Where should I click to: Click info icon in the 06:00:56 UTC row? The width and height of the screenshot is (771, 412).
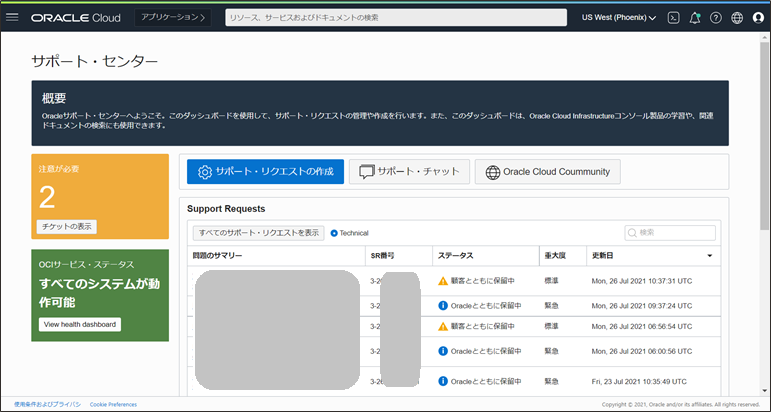pos(443,351)
